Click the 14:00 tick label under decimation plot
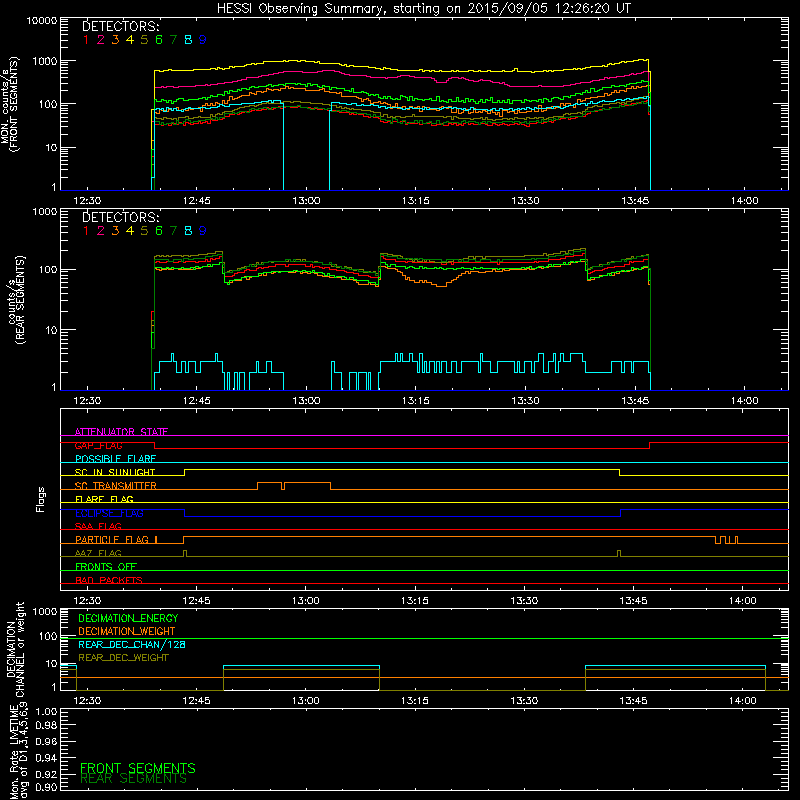The height and width of the screenshot is (800, 800). pos(742,701)
